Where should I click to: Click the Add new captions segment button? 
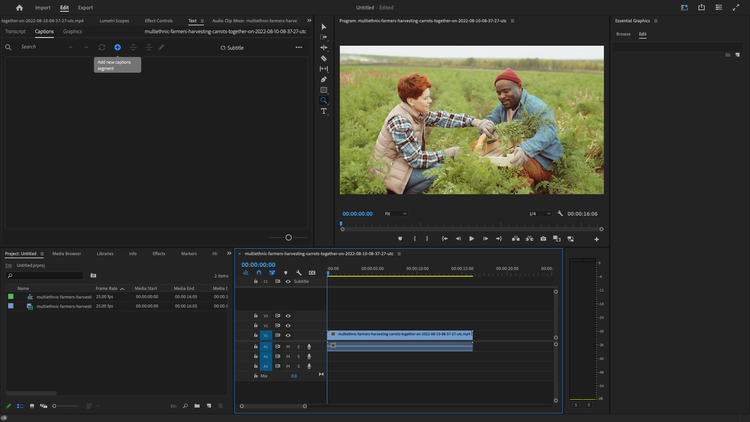[x=117, y=47]
